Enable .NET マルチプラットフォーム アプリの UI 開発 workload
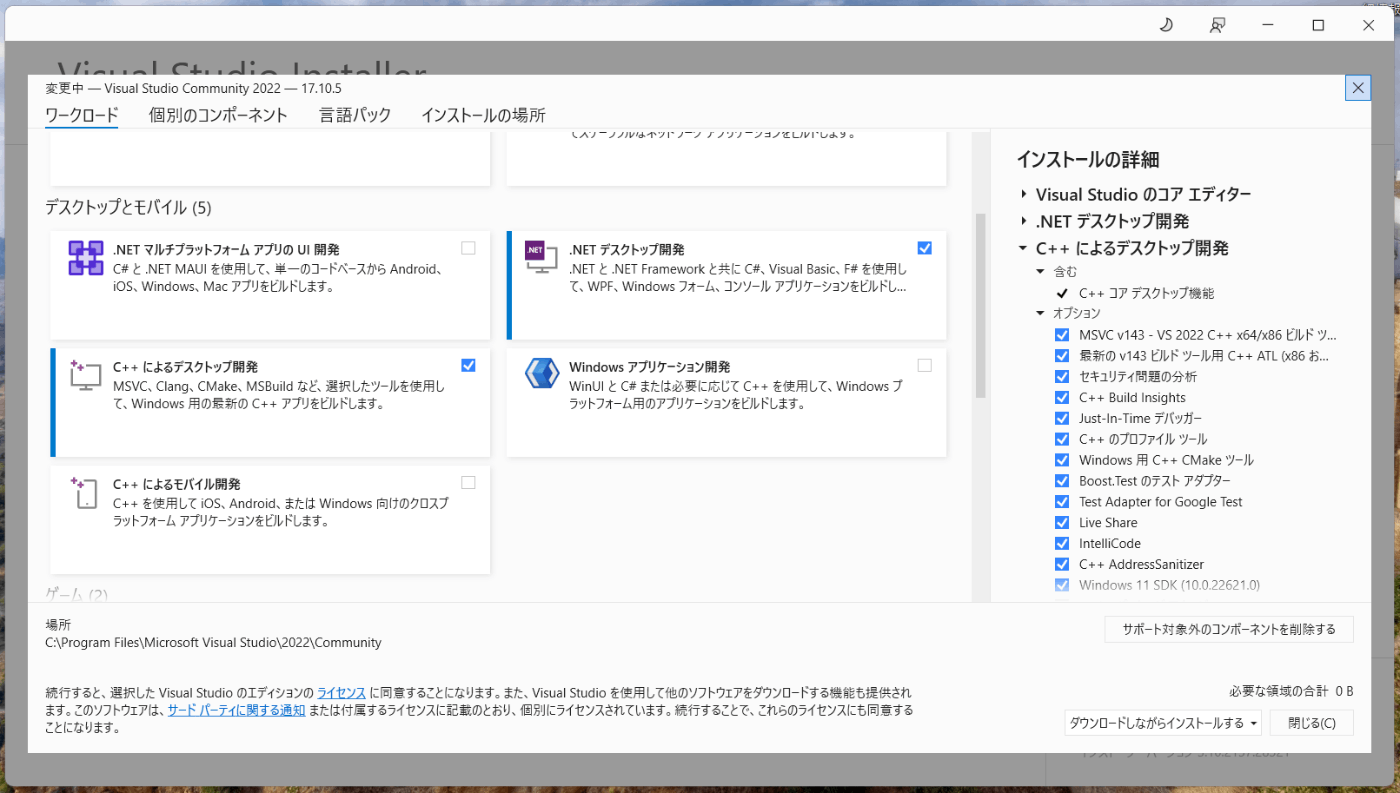This screenshot has height=793, width=1400. coord(468,248)
